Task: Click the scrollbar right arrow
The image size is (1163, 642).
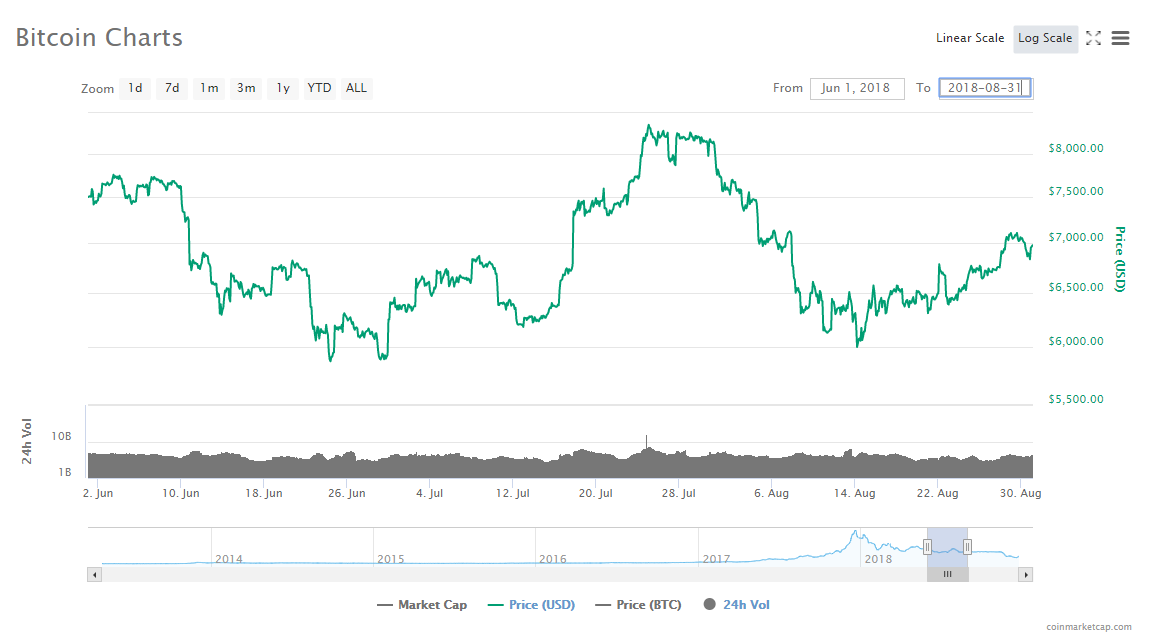Action: click(x=1025, y=575)
